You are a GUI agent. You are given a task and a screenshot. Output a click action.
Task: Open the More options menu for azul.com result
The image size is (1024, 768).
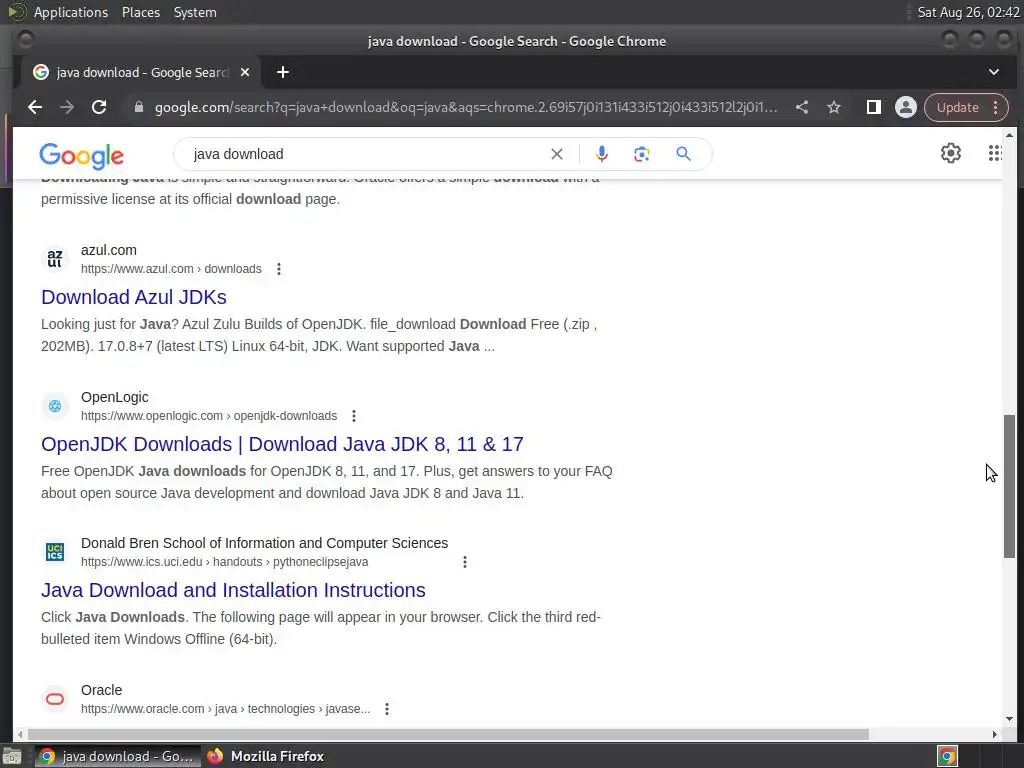point(279,269)
